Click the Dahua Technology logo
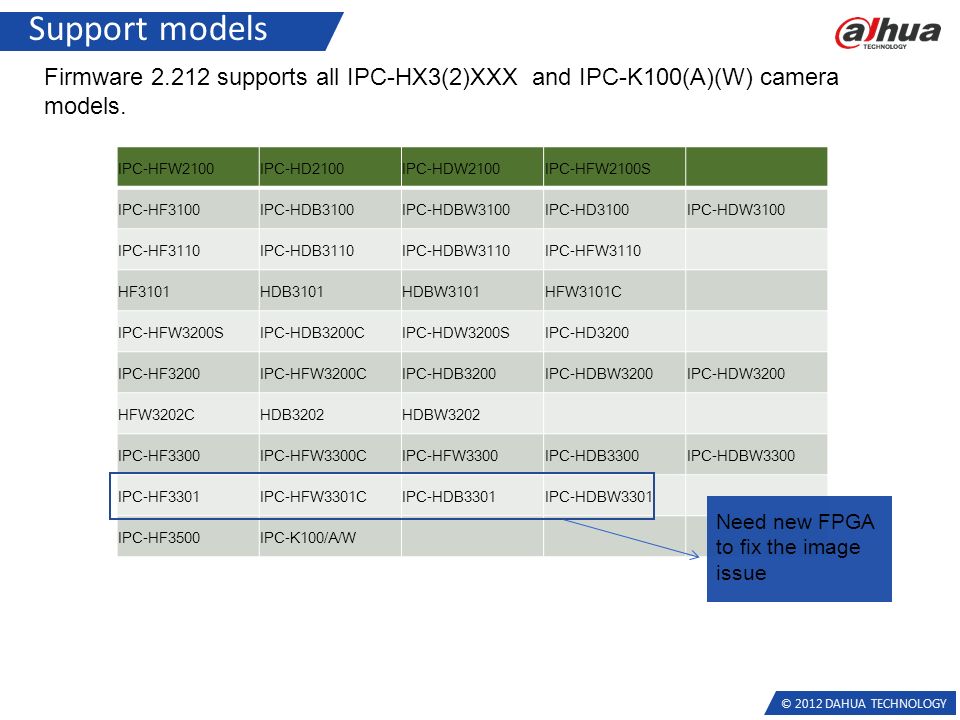This screenshot has width=960, height=720. pyautogui.click(x=887, y=33)
